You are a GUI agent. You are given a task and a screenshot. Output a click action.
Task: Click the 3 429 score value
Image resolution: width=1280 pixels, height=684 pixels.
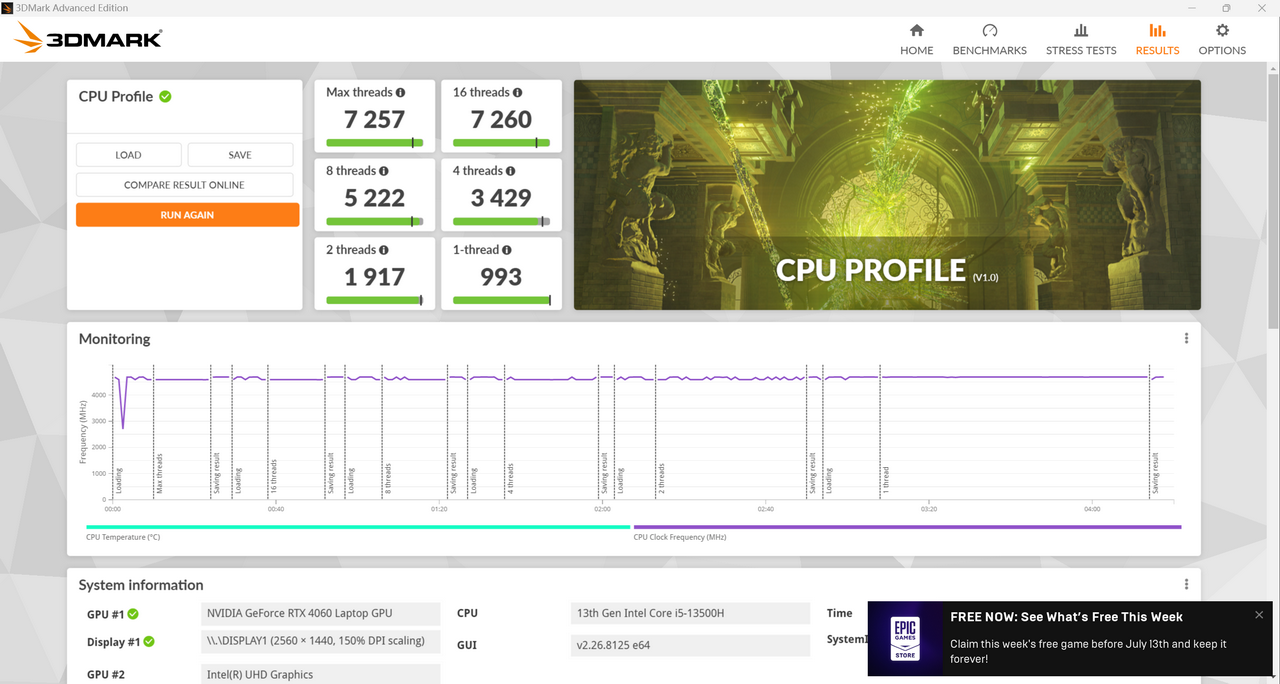(501, 198)
